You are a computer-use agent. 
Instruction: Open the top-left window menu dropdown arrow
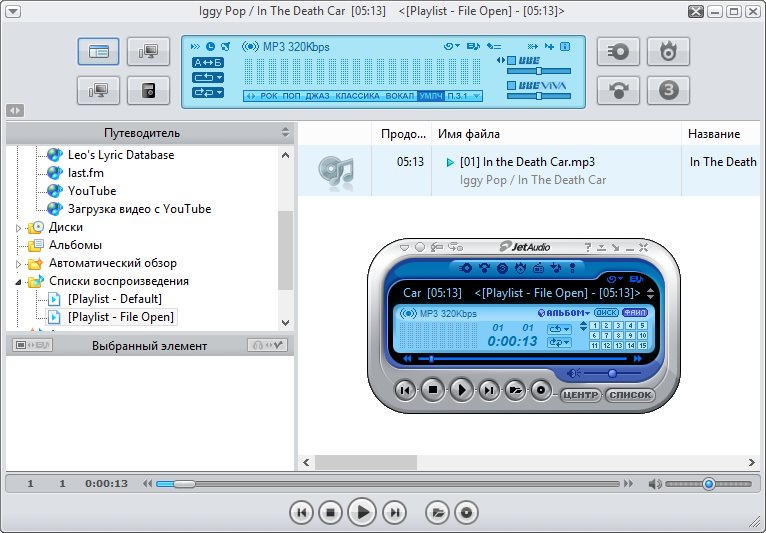pos(13,11)
